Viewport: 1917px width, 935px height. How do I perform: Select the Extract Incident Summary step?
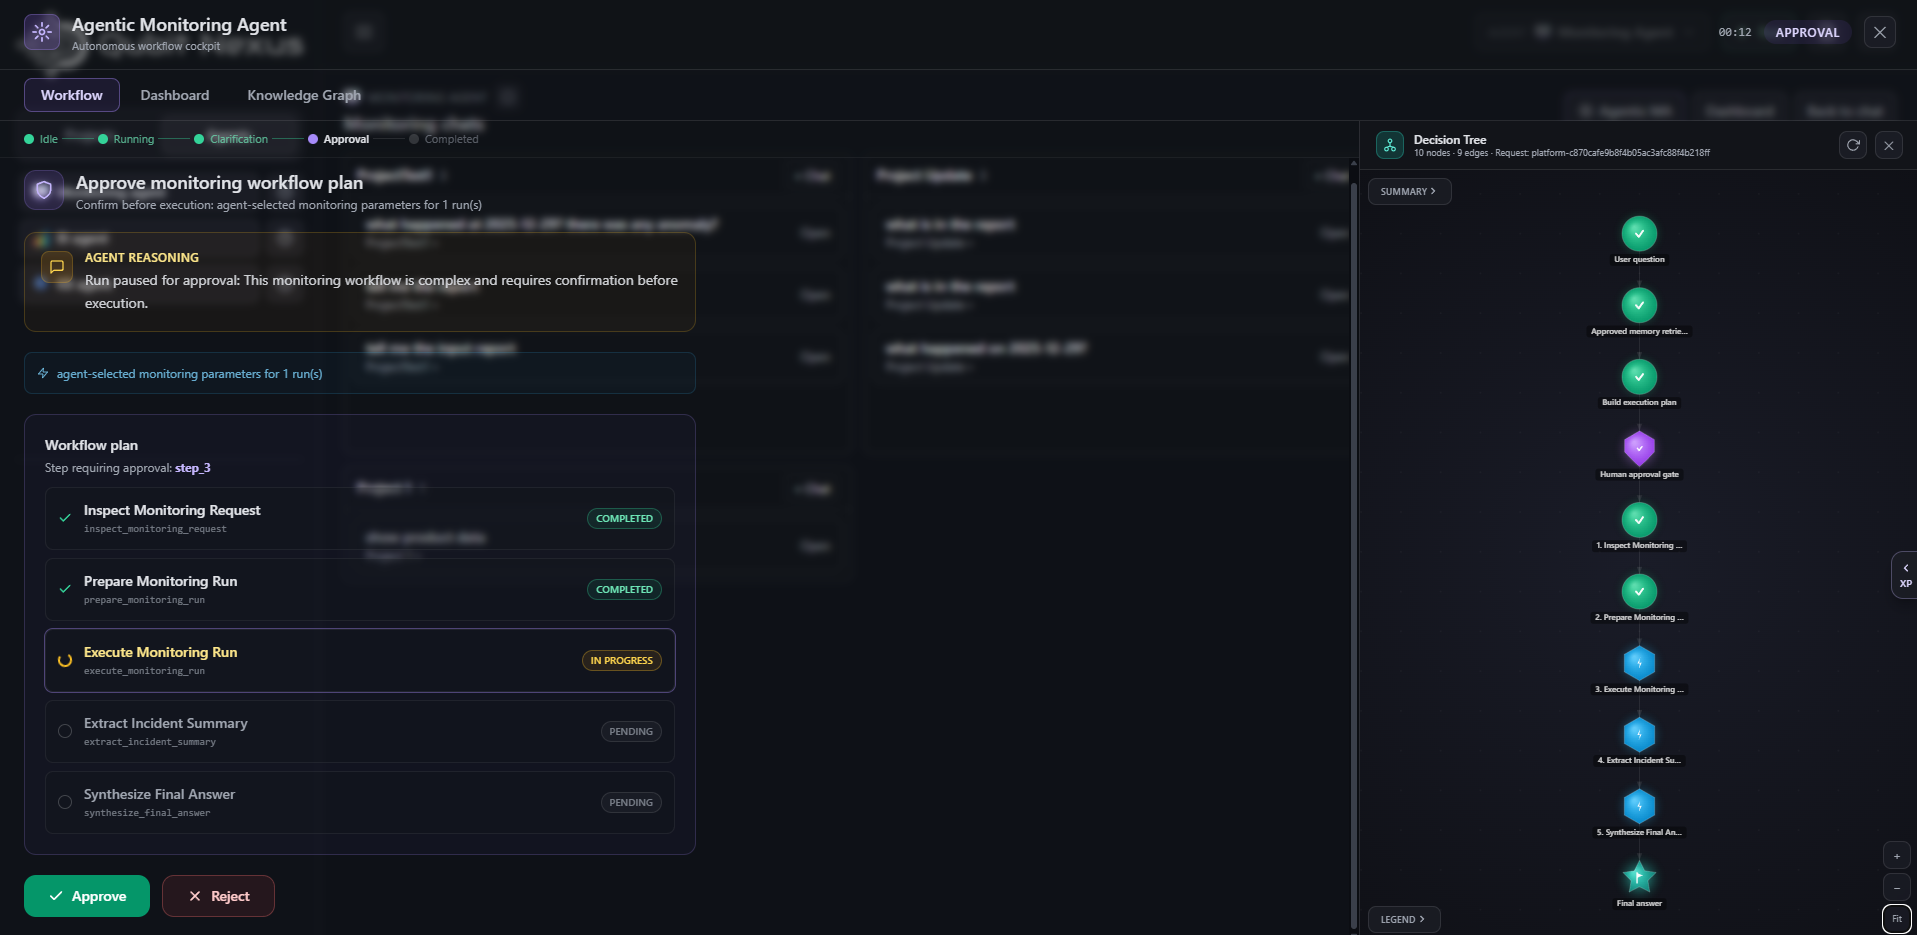click(360, 731)
